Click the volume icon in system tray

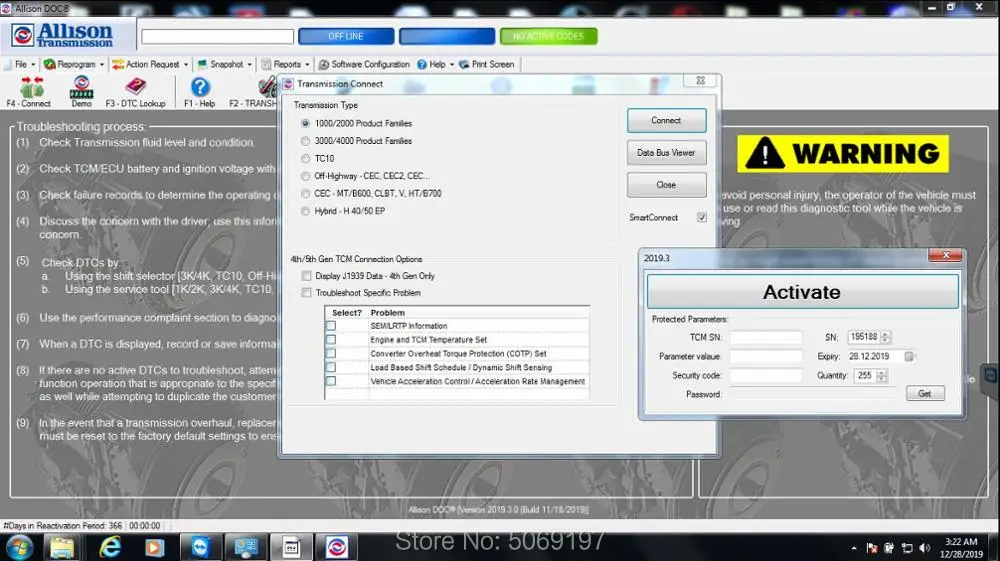[925, 548]
